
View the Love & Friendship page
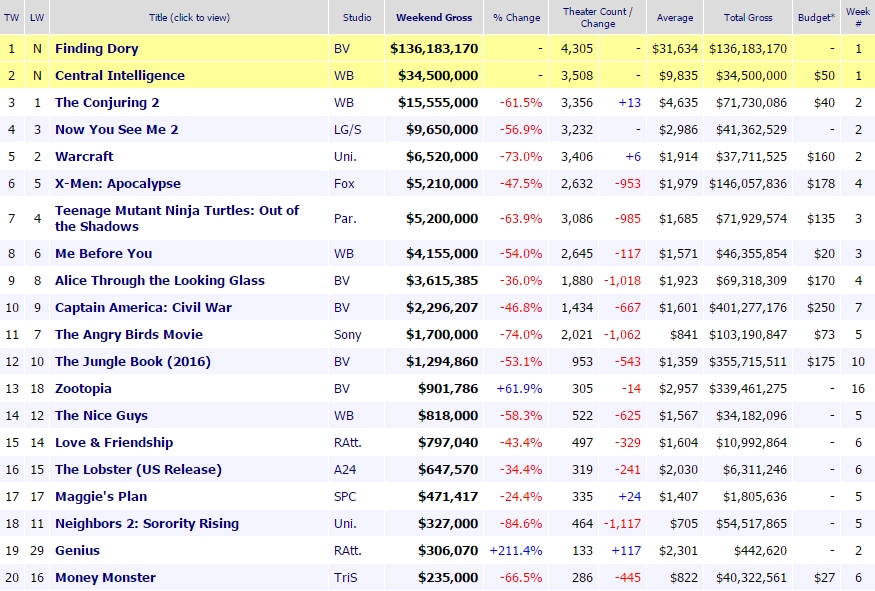click(114, 443)
